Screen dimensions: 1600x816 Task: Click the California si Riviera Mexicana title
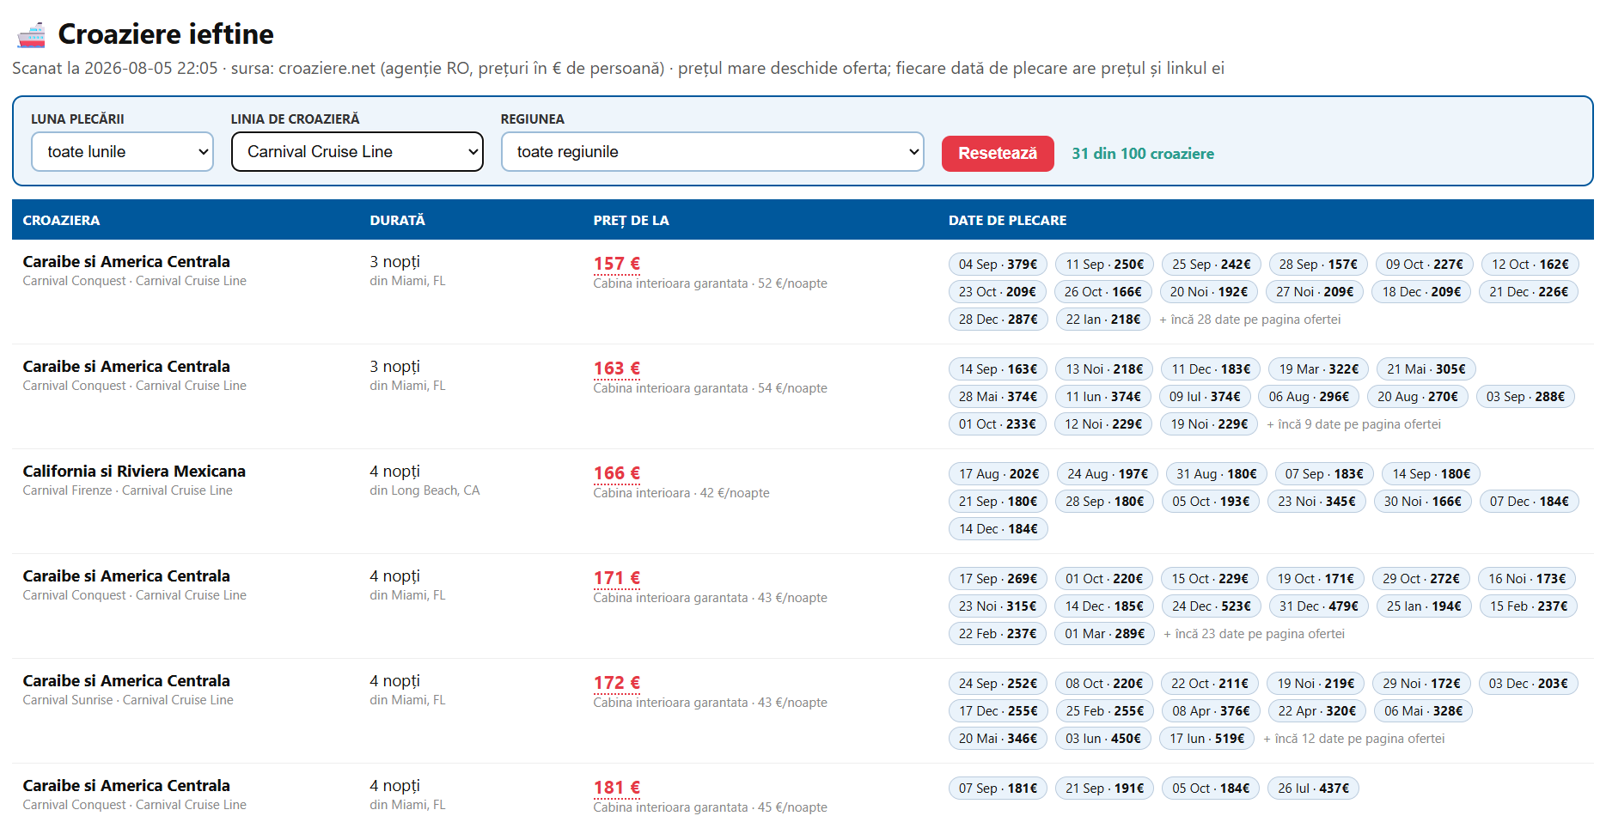(x=134, y=471)
